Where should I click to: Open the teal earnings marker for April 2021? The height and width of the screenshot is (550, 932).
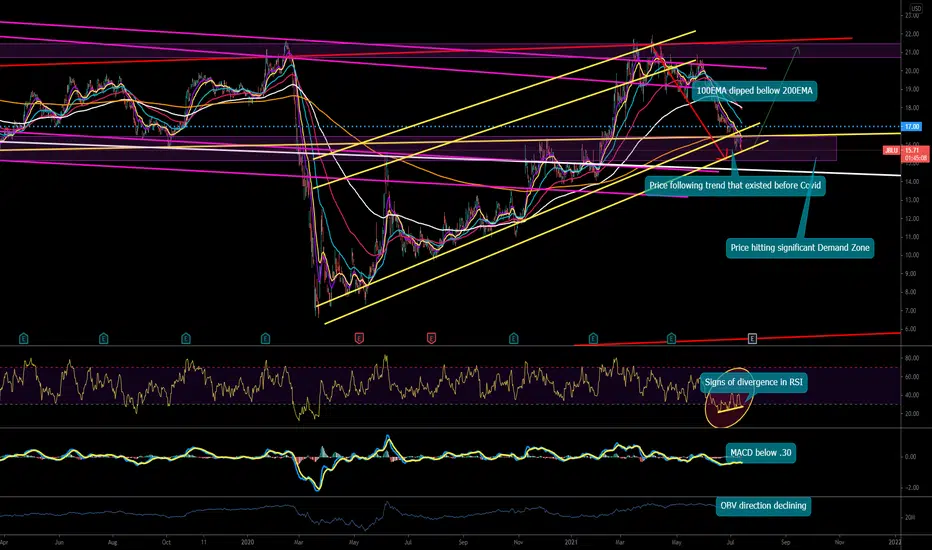click(671, 339)
